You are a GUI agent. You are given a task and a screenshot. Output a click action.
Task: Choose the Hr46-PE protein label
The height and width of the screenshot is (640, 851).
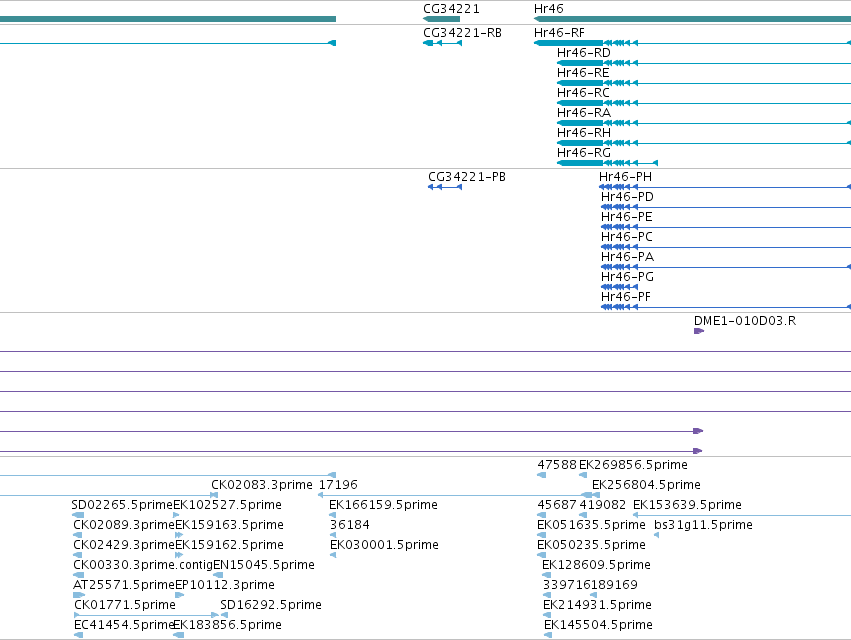(626, 217)
